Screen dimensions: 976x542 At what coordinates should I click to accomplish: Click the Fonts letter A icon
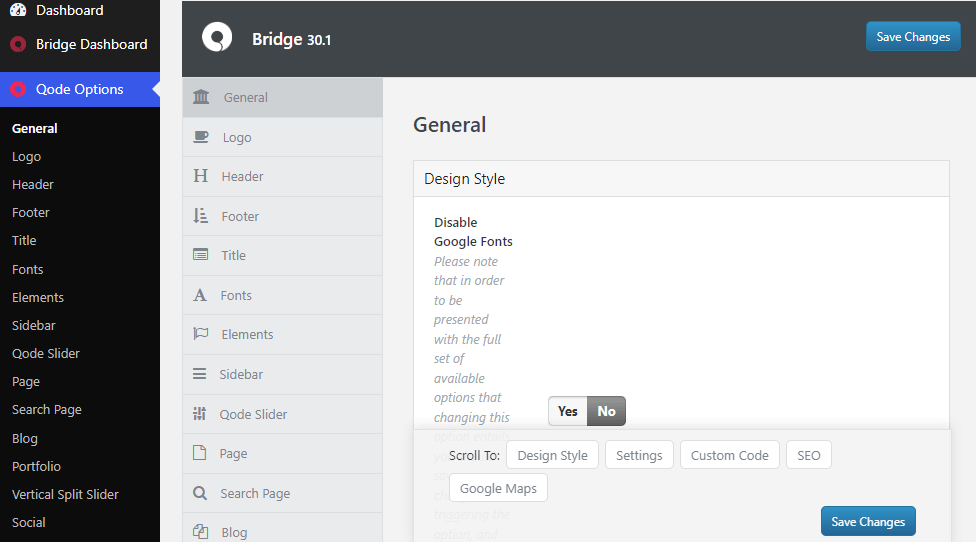click(200, 295)
